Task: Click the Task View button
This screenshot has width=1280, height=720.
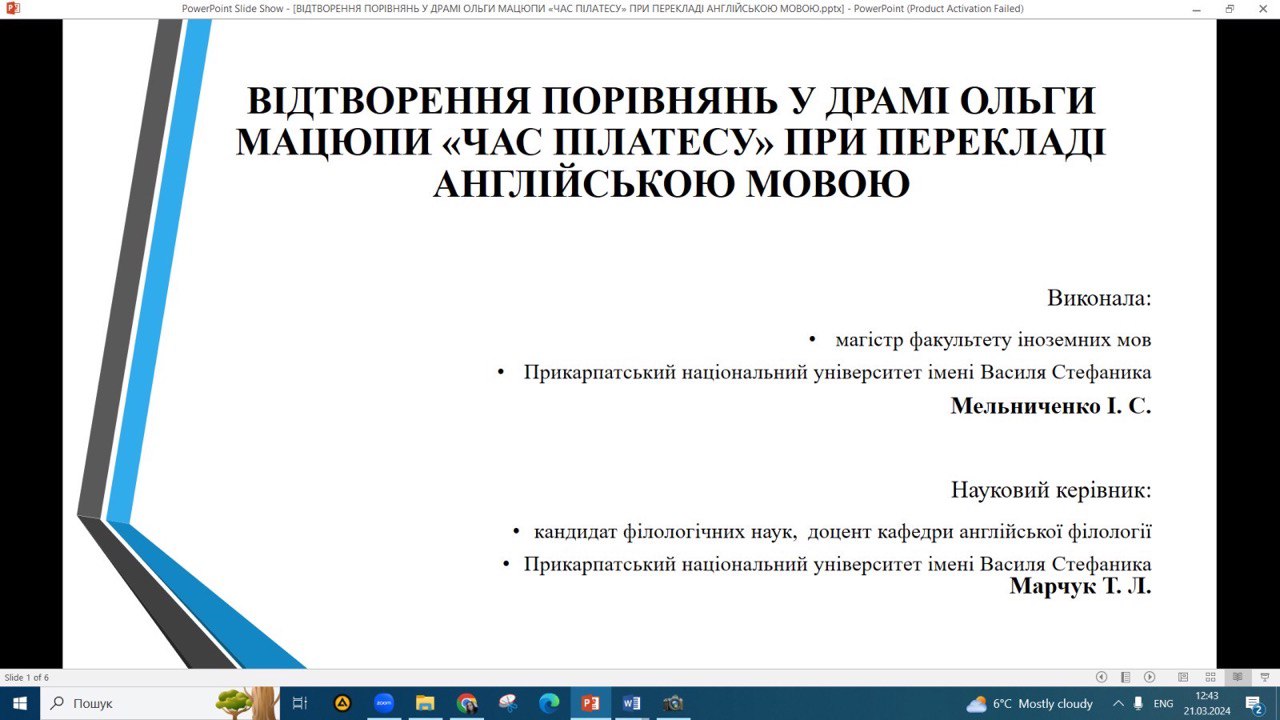Action: pyautogui.click(x=300, y=703)
